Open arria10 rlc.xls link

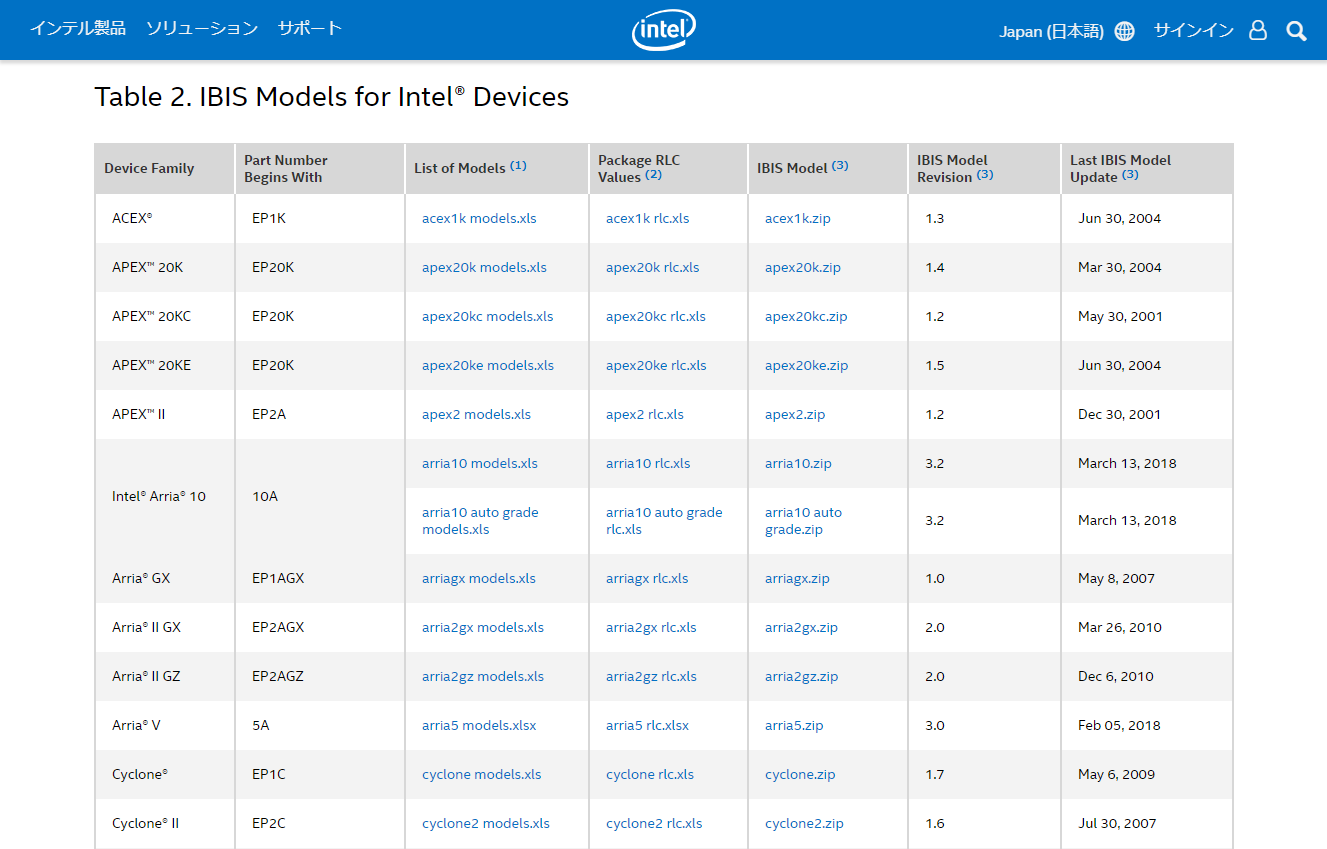[648, 463]
